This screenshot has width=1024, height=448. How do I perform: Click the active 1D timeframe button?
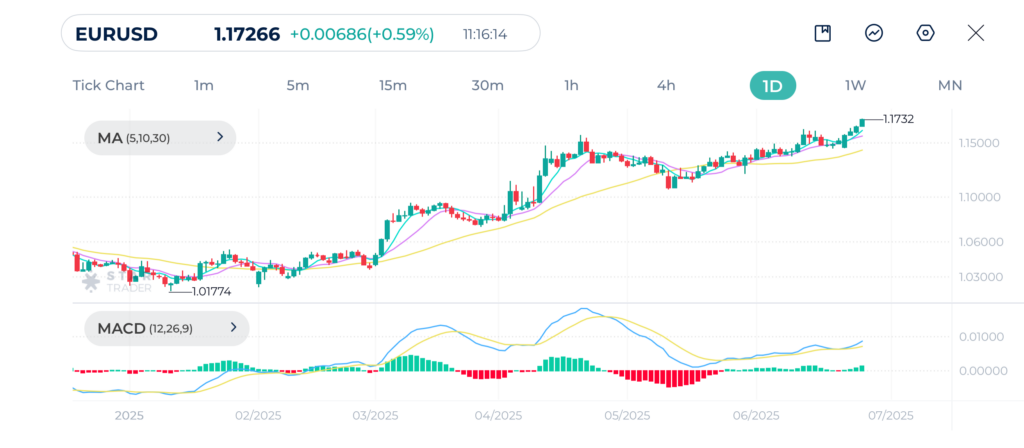772,85
